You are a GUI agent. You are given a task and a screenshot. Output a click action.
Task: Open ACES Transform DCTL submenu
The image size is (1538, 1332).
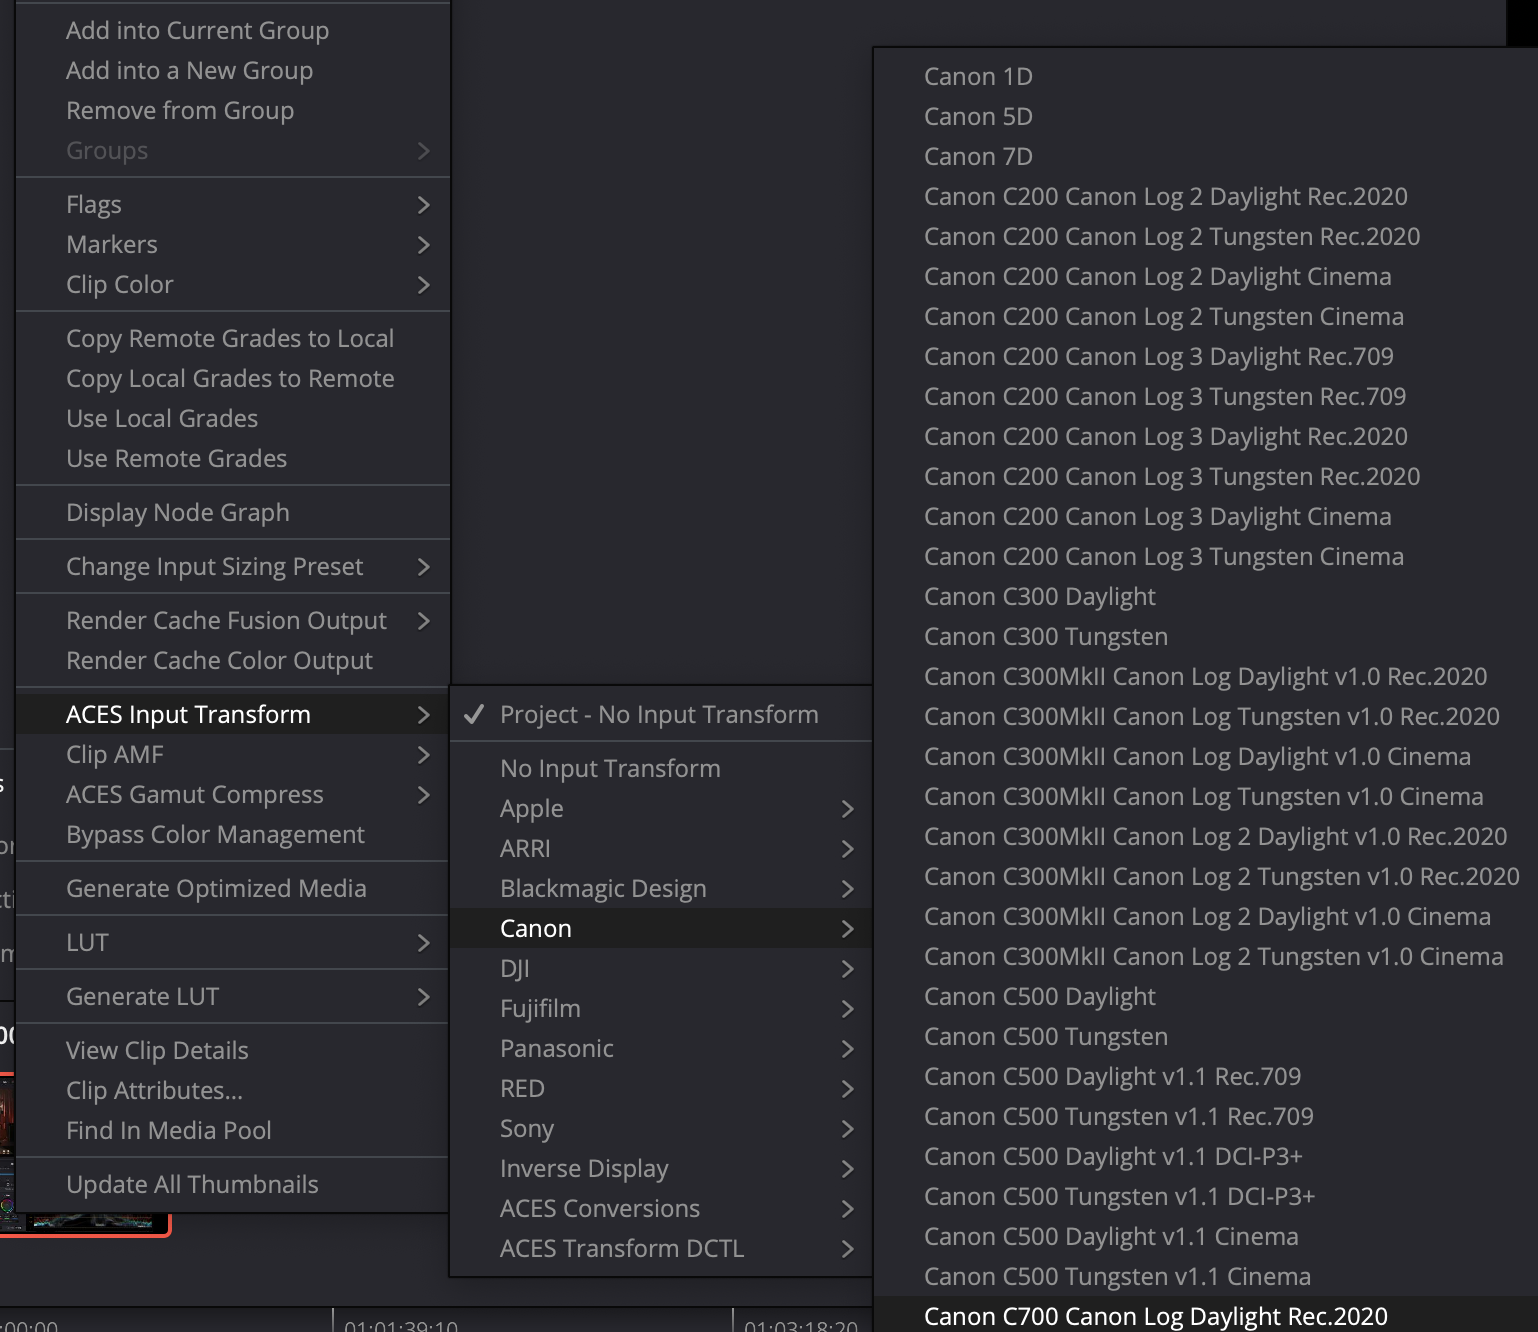(x=661, y=1248)
